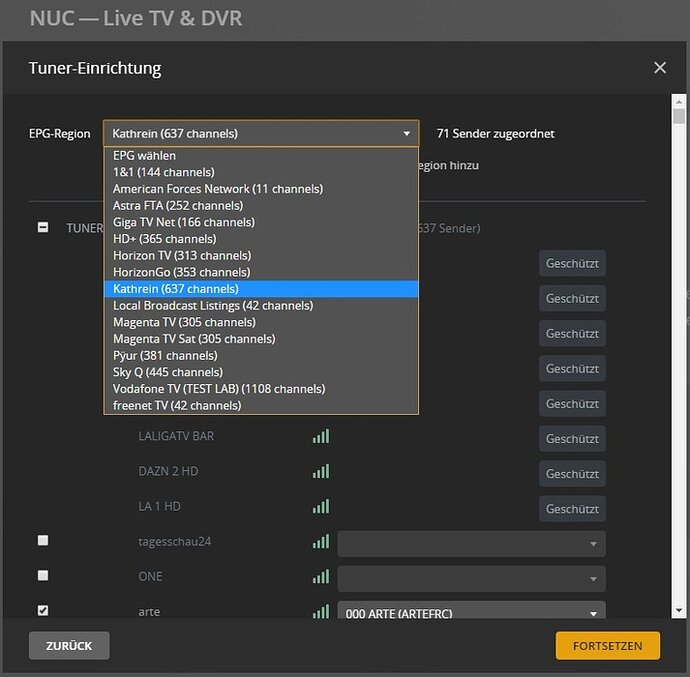Pick Astra FTA (252 channels)
This screenshot has width=690, height=677.
[261, 206]
